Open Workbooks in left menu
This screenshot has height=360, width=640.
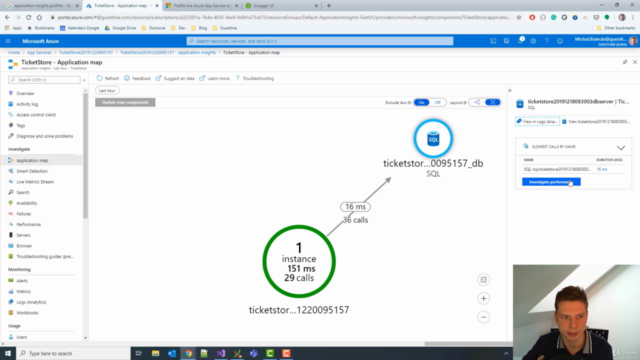click(x=27, y=313)
